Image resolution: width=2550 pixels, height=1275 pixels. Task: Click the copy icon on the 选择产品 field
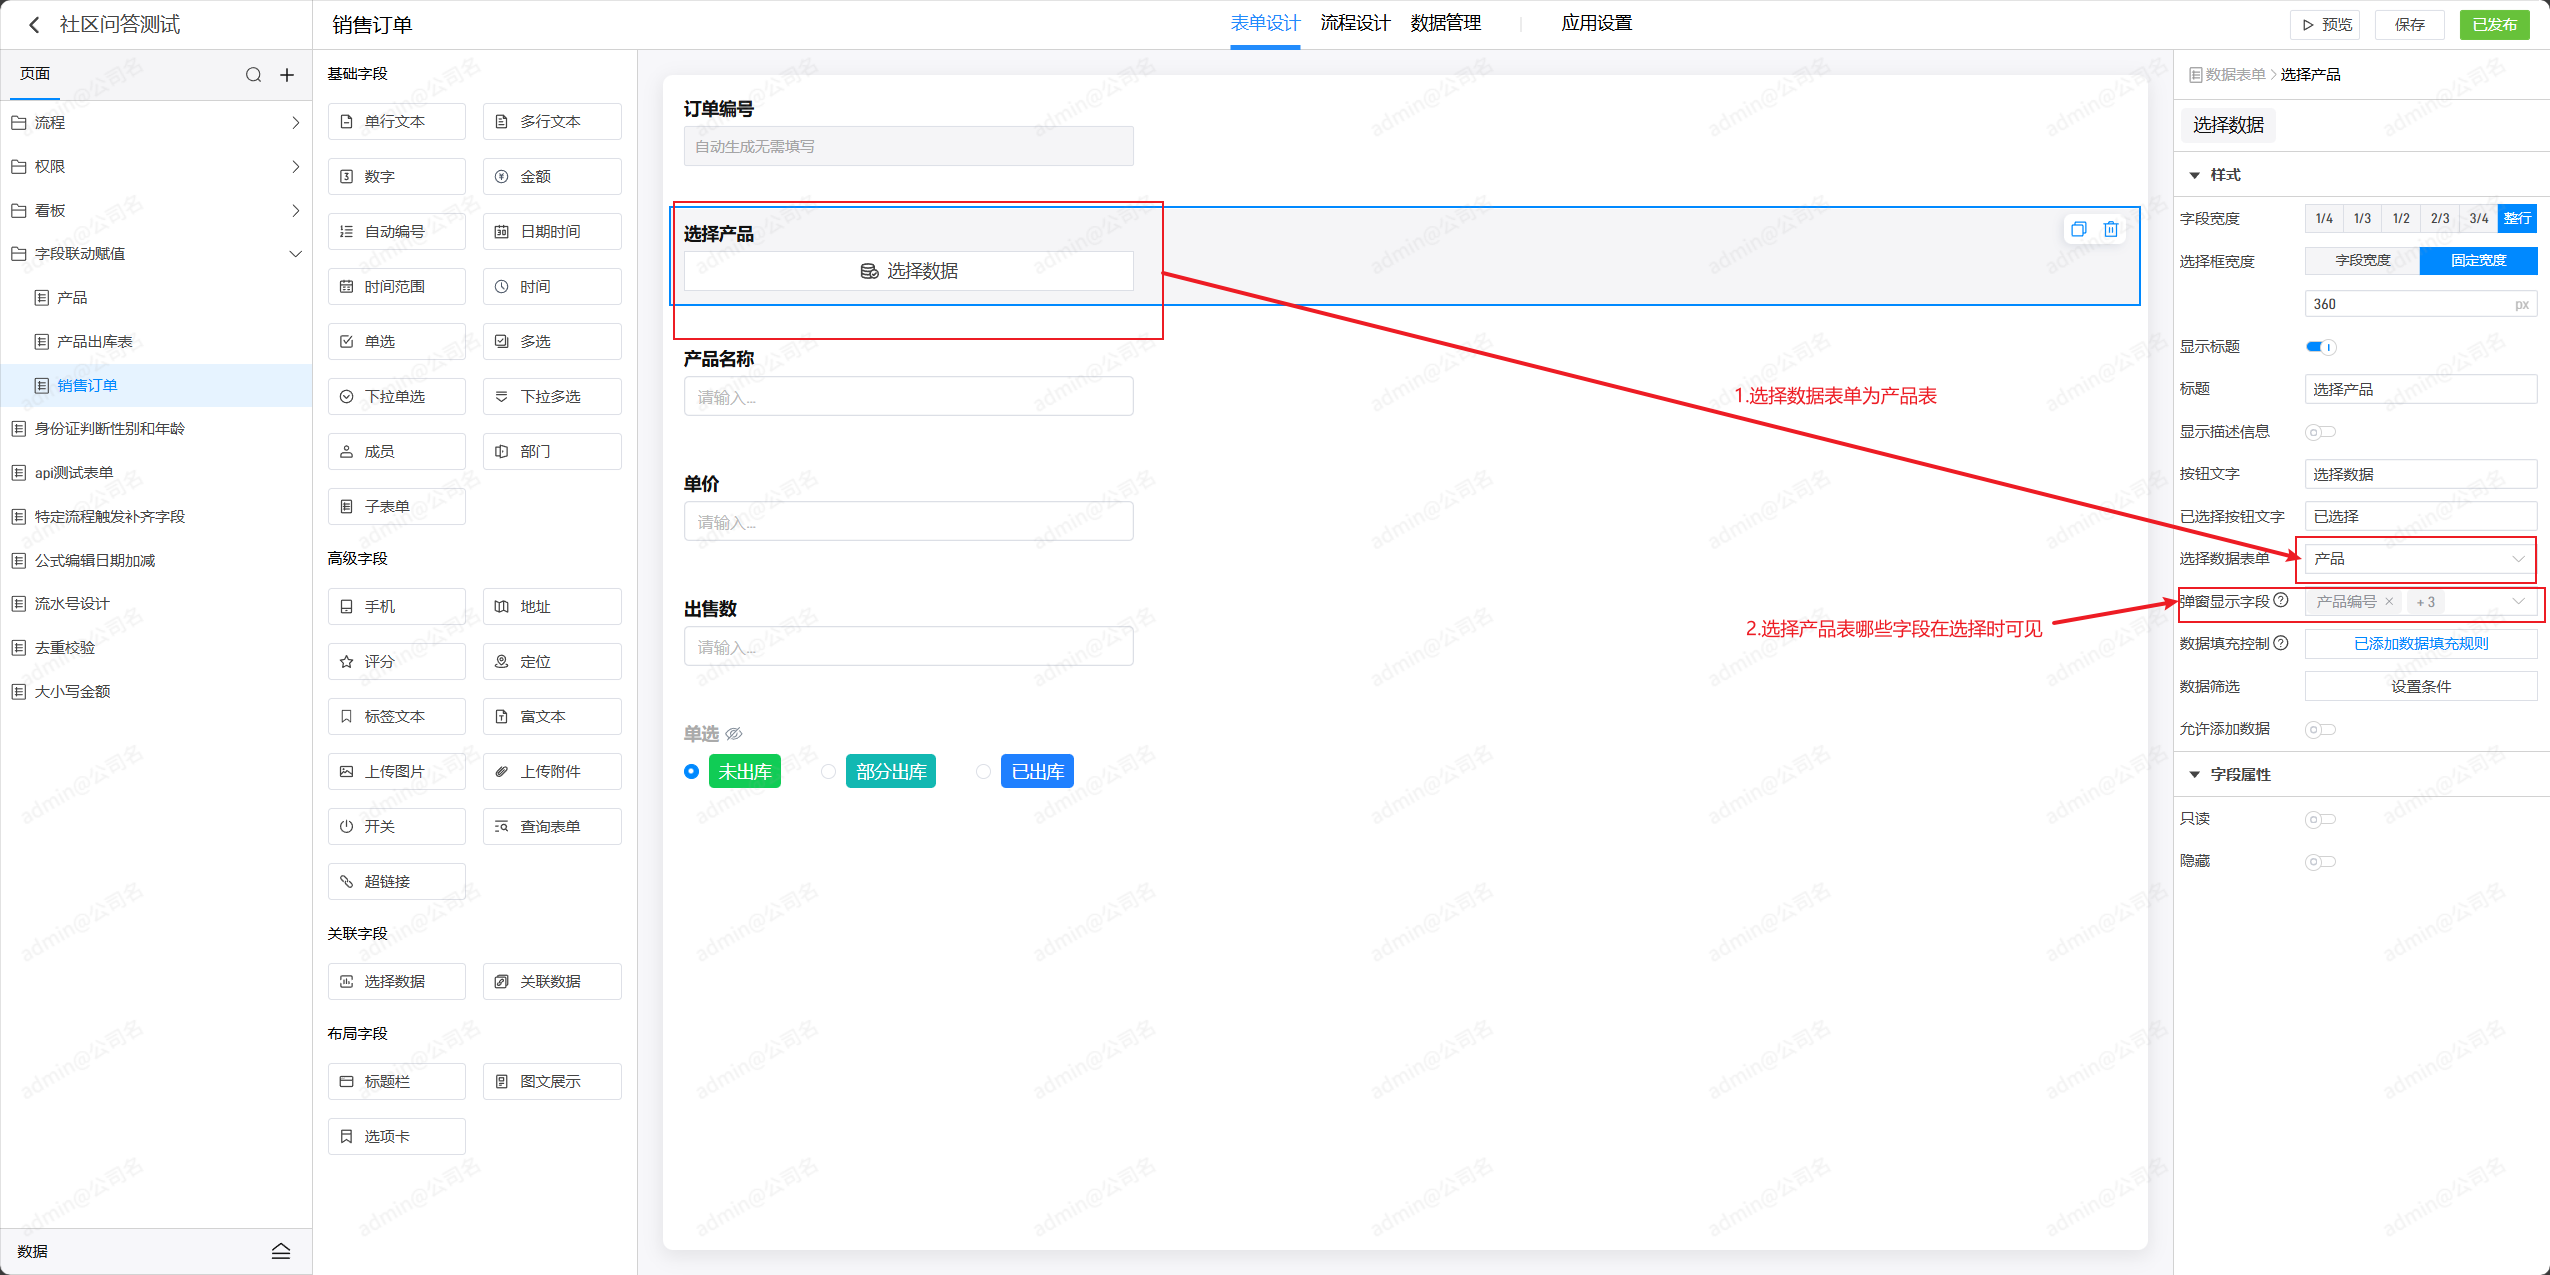click(x=2078, y=230)
